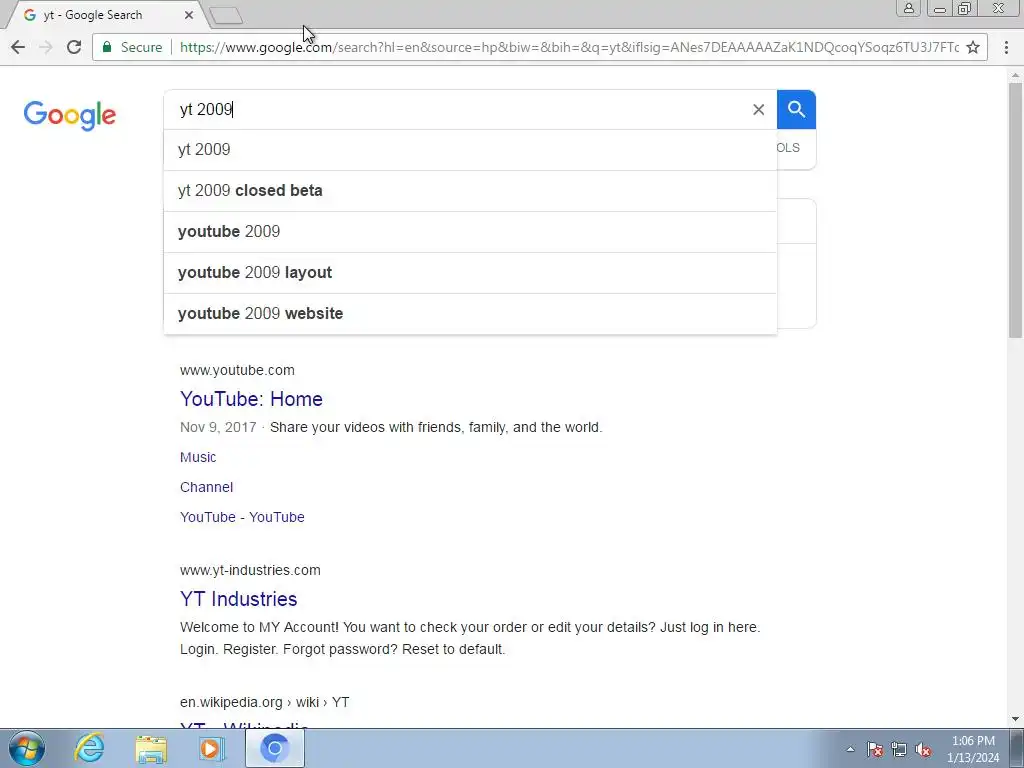The image size is (1024, 768).
Task: Click the muted volume tray icon
Action: point(923,749)
